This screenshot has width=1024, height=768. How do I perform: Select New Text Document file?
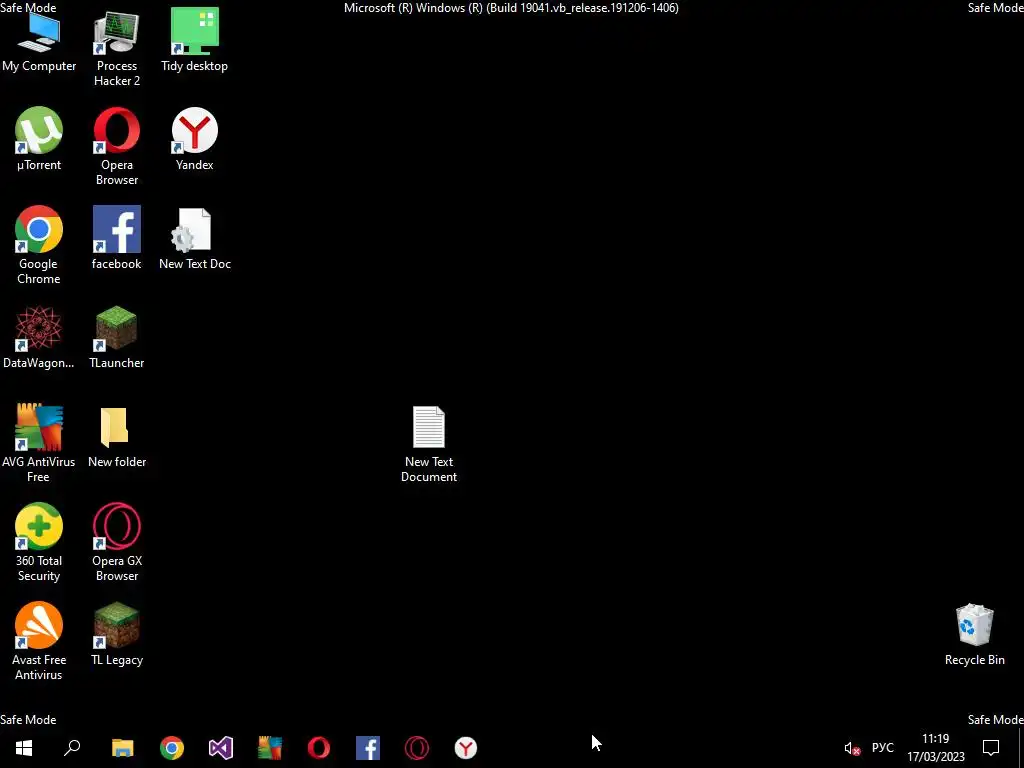point(429,445)
